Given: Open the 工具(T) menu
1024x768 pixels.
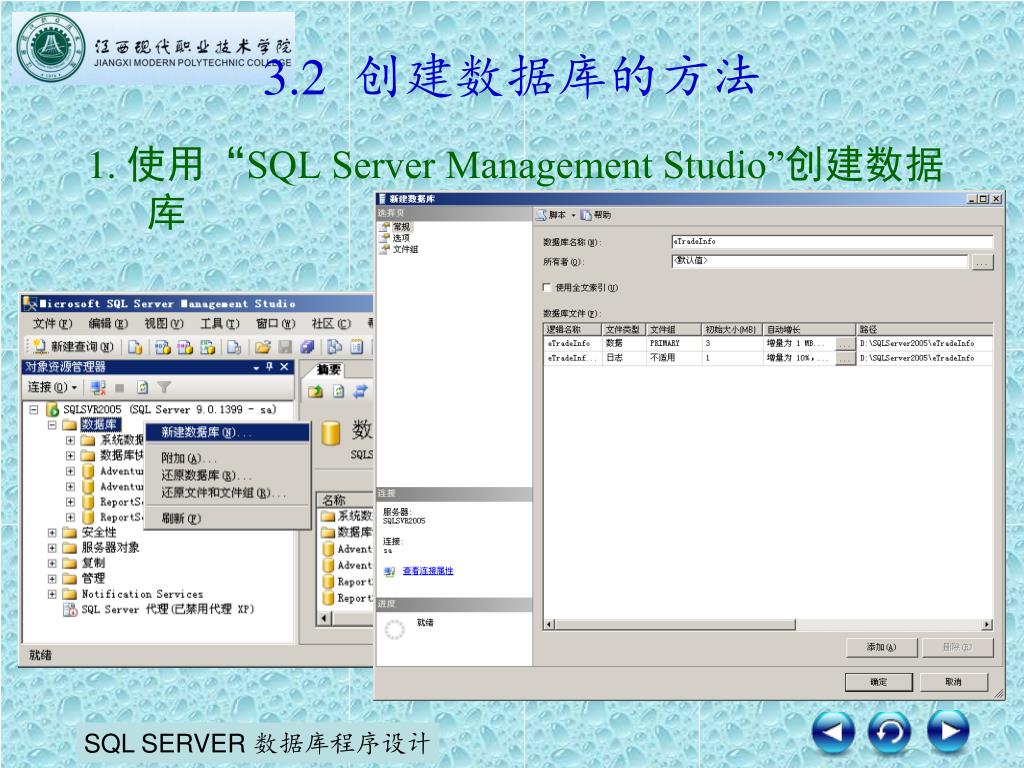Looking at the screenshot, I should point(219,324).
